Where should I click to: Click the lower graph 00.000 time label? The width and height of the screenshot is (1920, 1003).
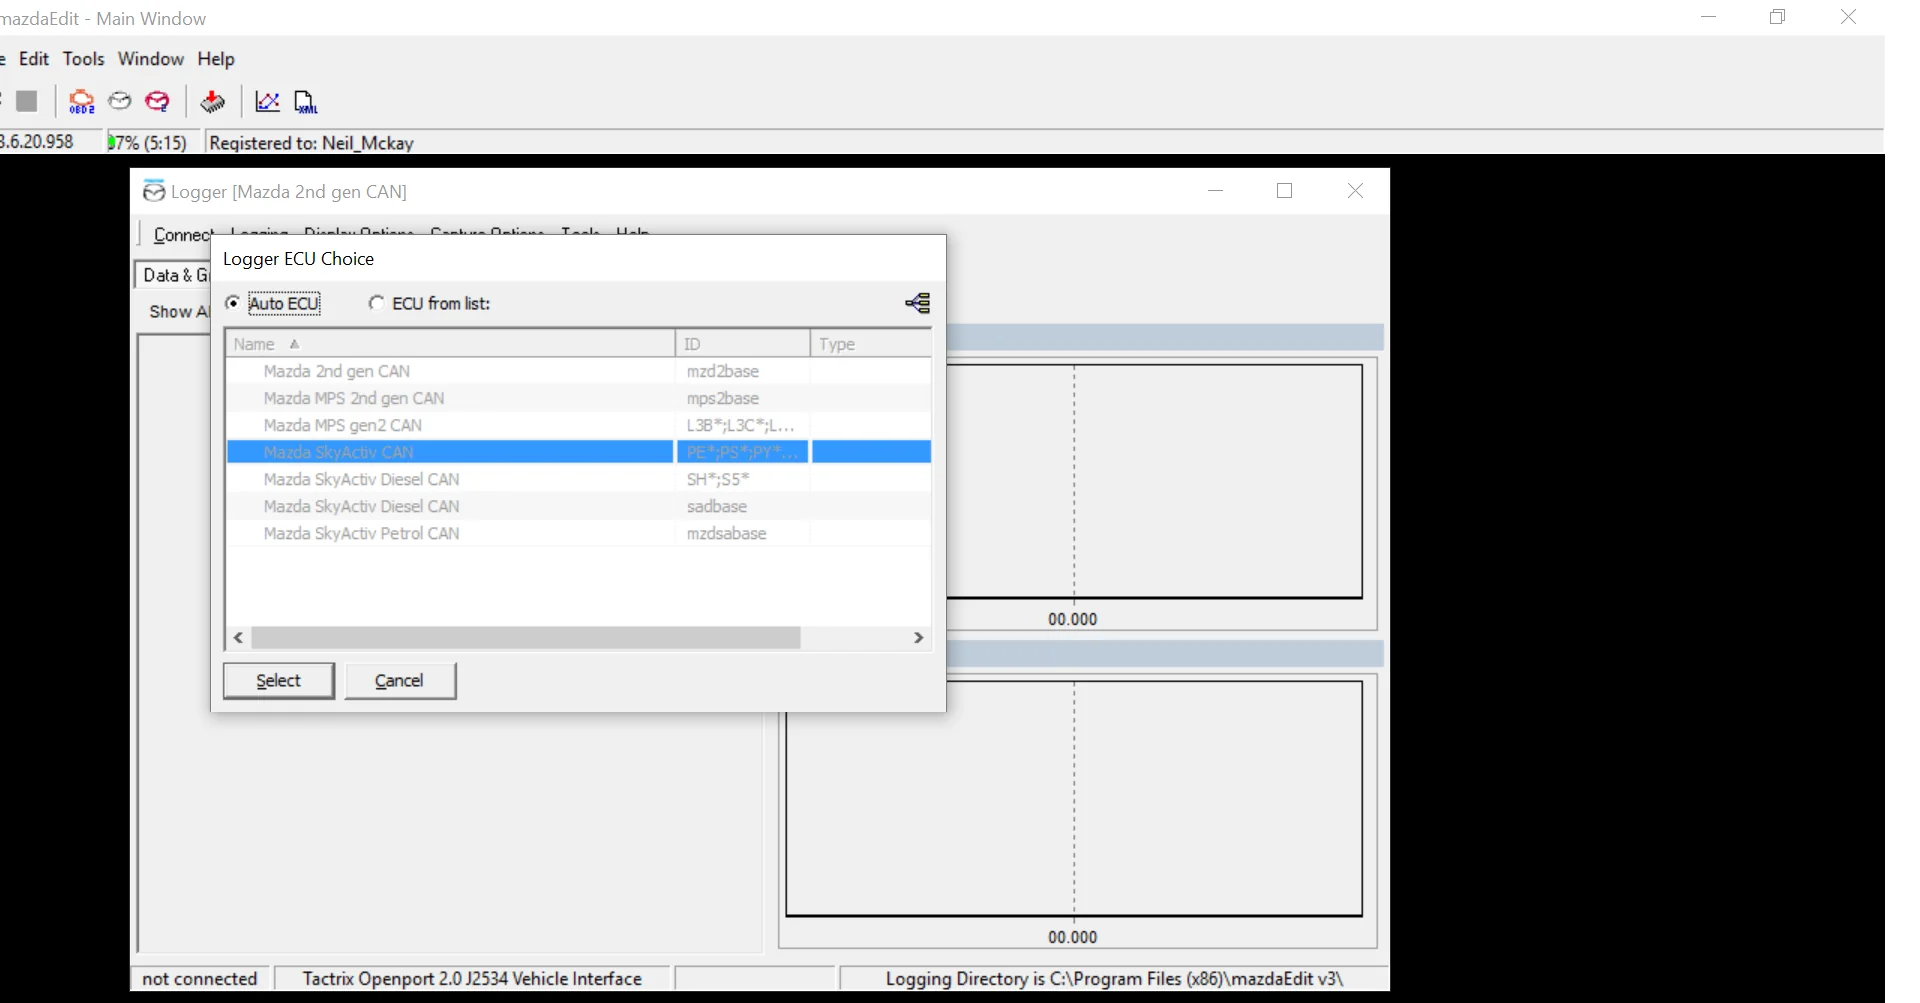(x=1073, y=937)
